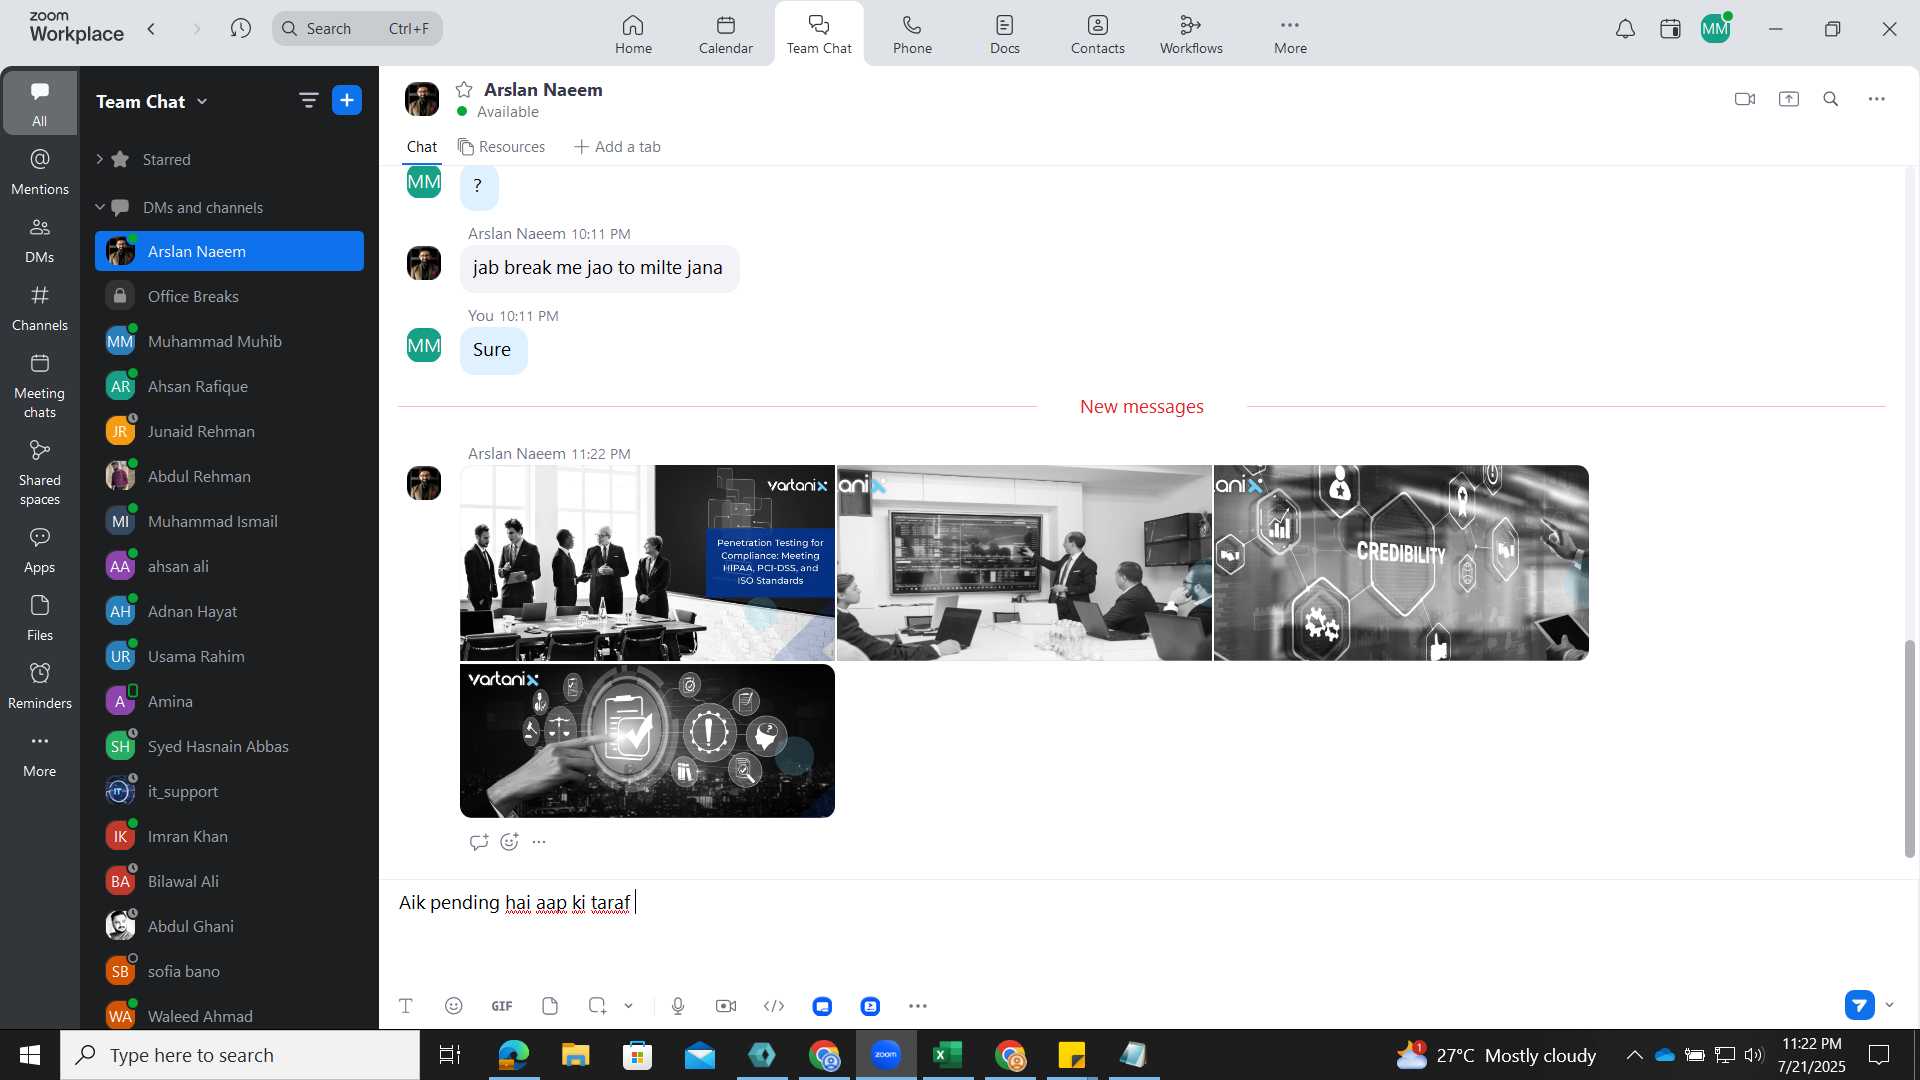Expand send options dropdown arrow
This screenshot has width=1920, height=1080.
(1890, 1005)
